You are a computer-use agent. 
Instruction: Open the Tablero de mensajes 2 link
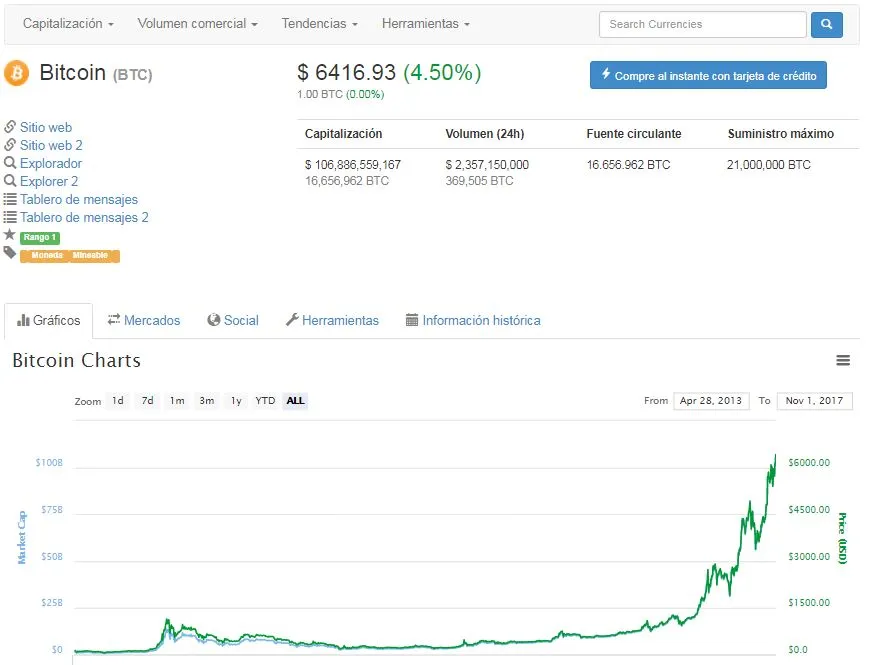(84, 217)
